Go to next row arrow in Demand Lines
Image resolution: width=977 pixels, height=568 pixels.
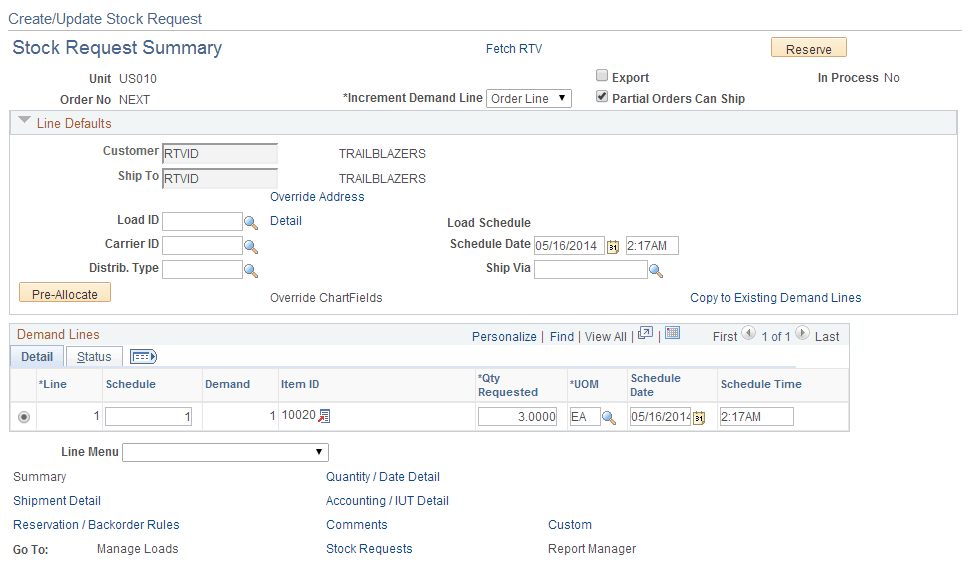(x=803, y=334)
